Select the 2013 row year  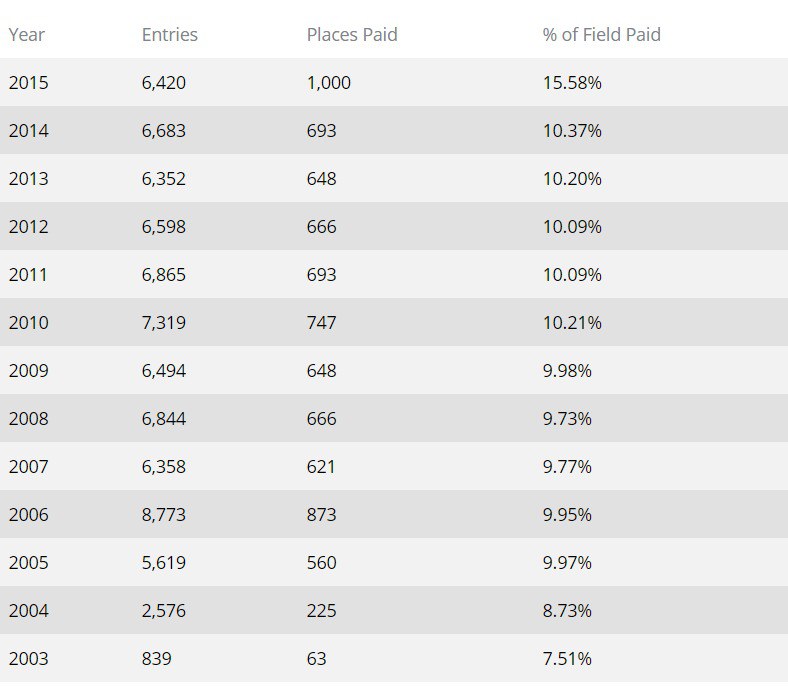[28, 179]
